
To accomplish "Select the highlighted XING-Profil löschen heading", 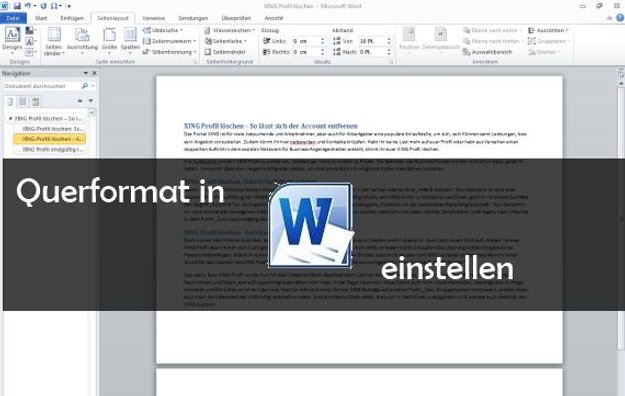I will (x=49, y=139).
